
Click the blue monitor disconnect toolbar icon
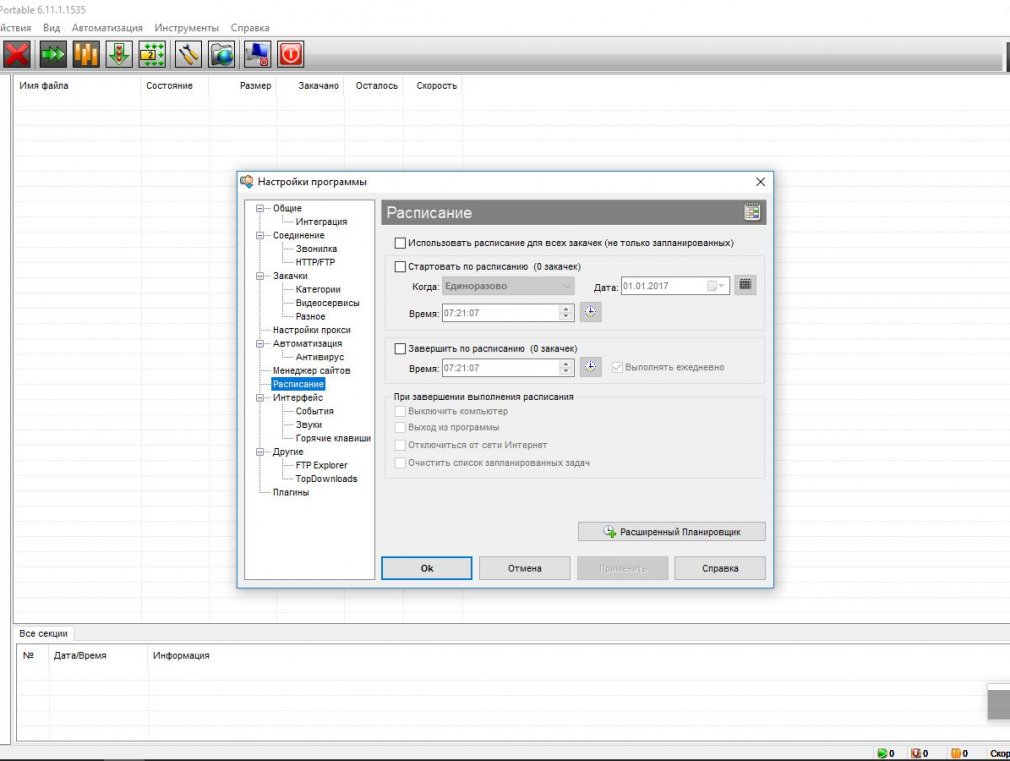click(x=257, y=54)
